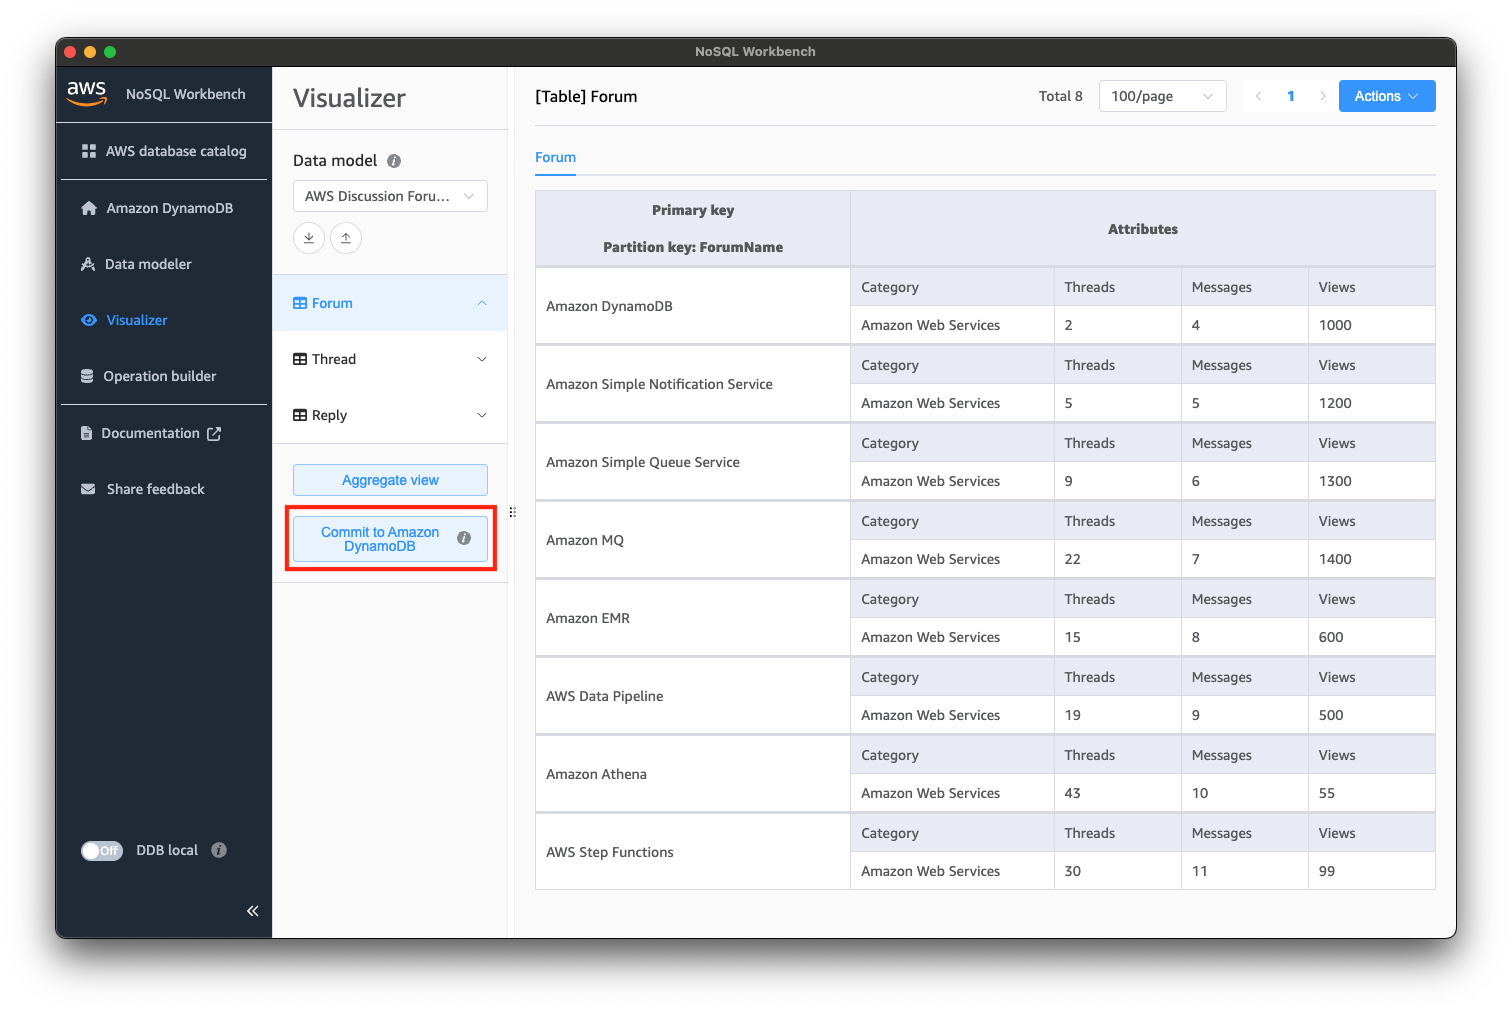1512x1012 pixels.
Task: Open AWS database catalog grid icon
Action: coord(89,151)
